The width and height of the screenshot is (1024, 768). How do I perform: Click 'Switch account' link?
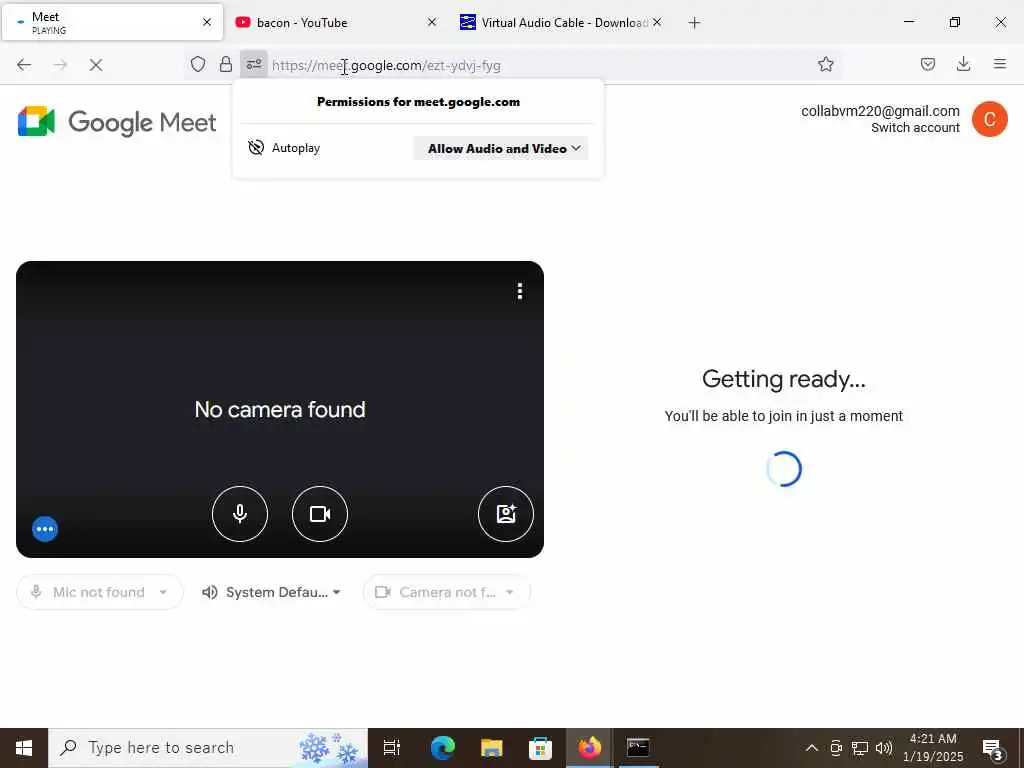915,128
